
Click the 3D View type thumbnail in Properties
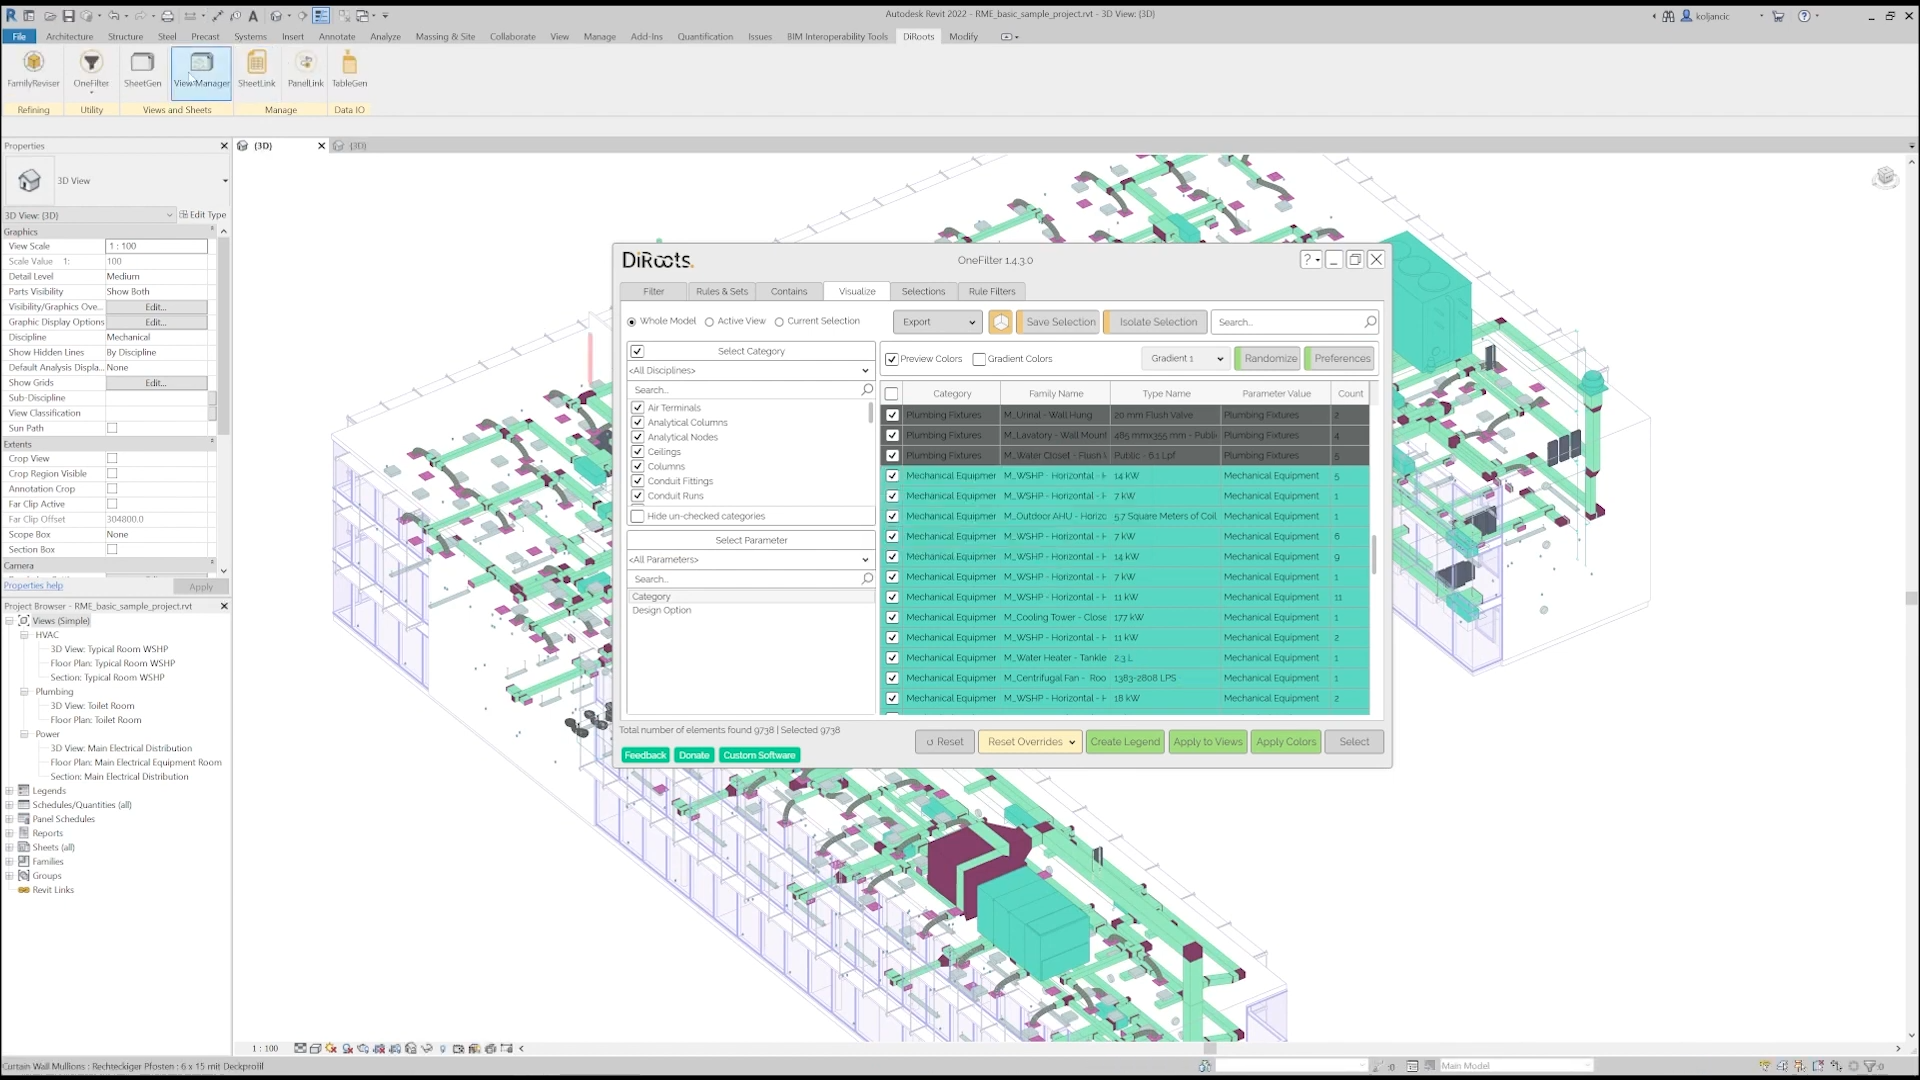point(29,181)
